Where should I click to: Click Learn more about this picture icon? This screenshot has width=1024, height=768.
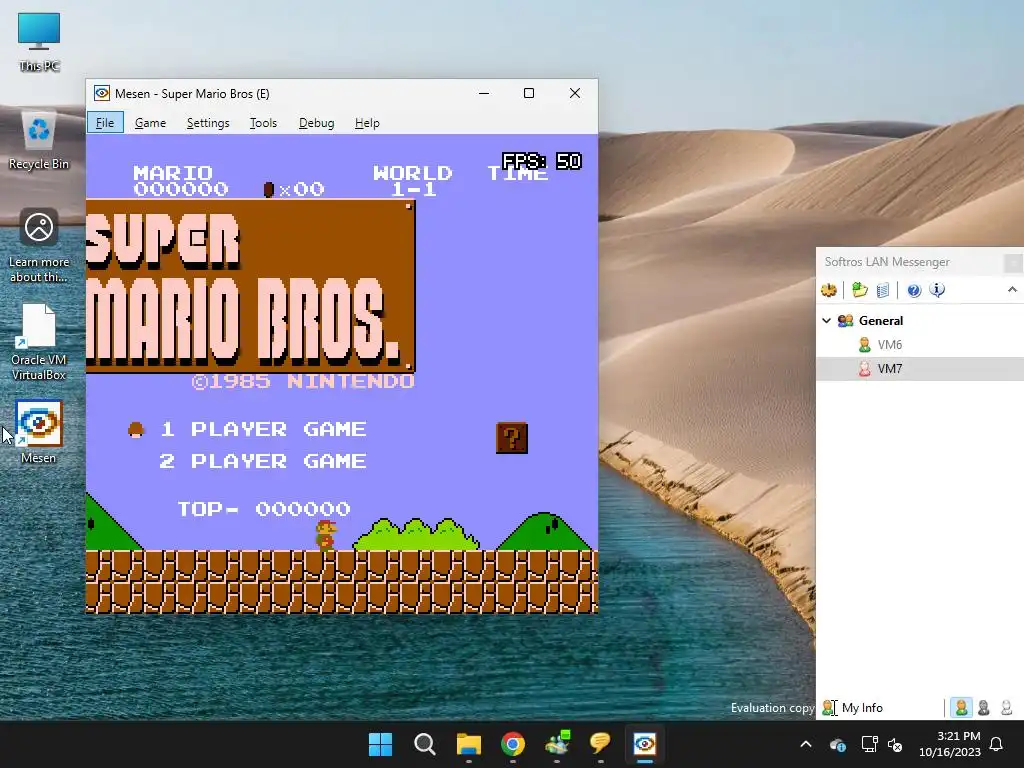click(39, 246)
